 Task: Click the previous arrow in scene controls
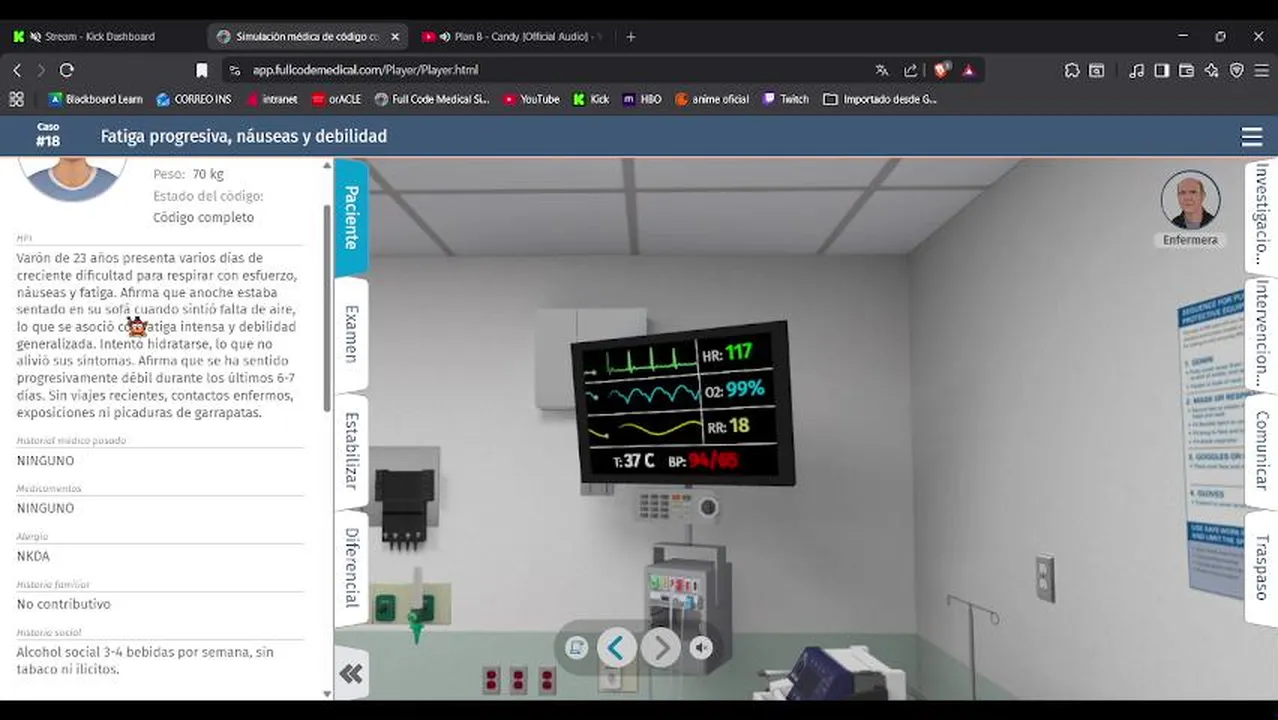[x=617, y=648]
